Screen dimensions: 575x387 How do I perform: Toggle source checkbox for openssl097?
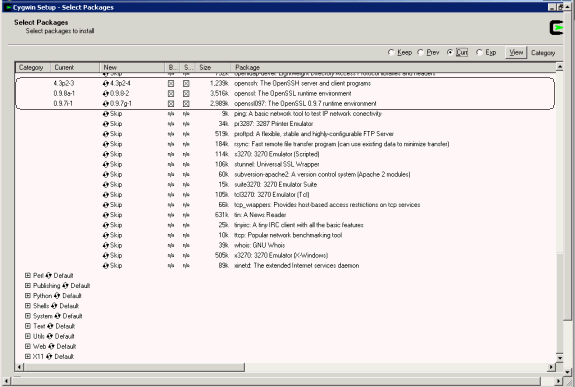pyautogui.click(x=186, y=104)
